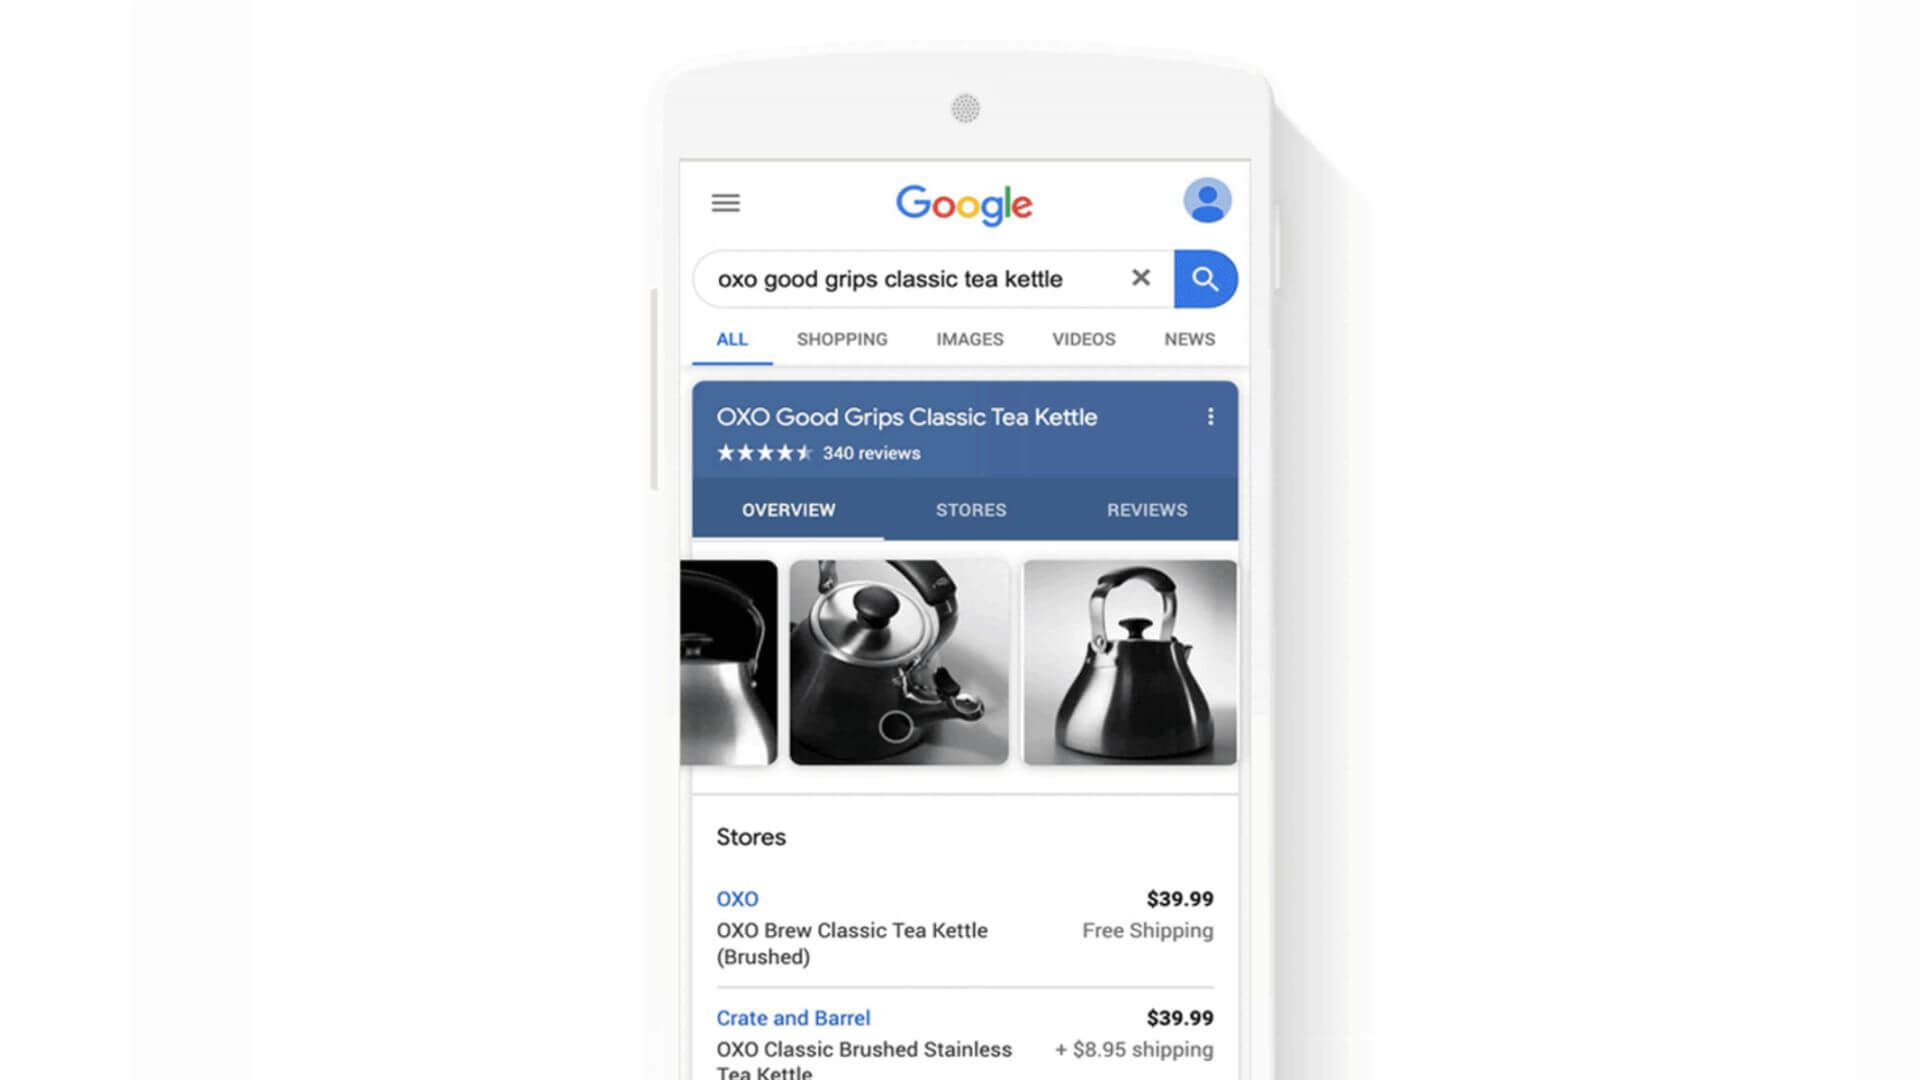Select the VIDEOS search tab
Screen dimensions: 1920x1080
pyautogui.click(x=1081, y=339)
